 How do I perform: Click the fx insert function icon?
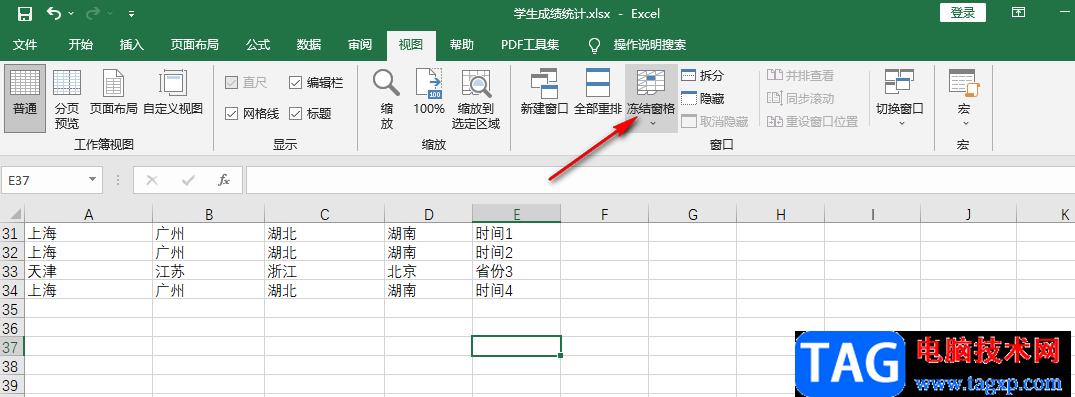(224, 180)
